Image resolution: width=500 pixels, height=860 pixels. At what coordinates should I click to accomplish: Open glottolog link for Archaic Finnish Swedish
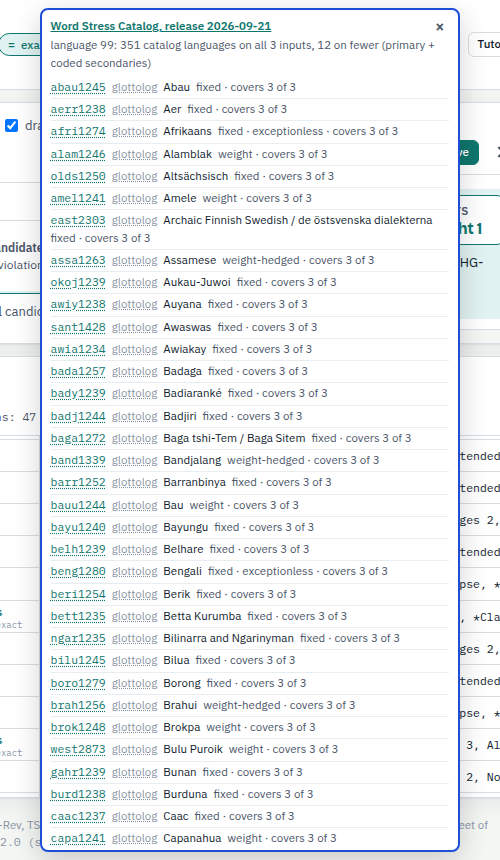(135, 220)
